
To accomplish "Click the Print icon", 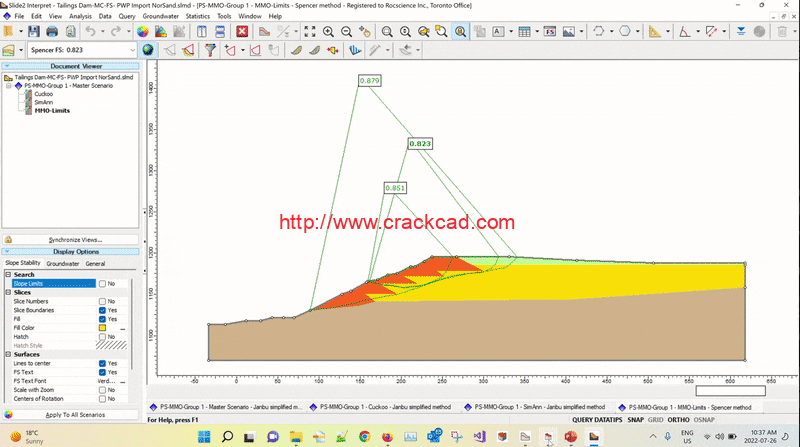I will pos(52,32).
